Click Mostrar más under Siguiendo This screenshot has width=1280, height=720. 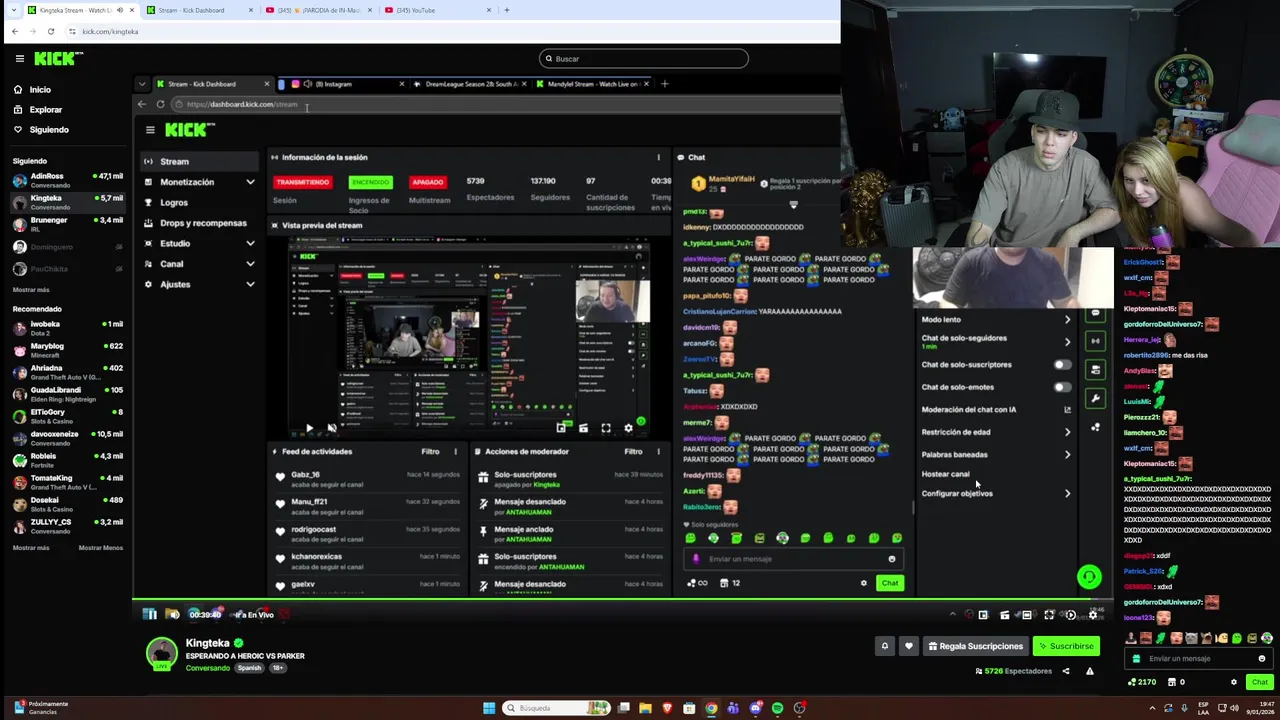click(x=31, y=289)
